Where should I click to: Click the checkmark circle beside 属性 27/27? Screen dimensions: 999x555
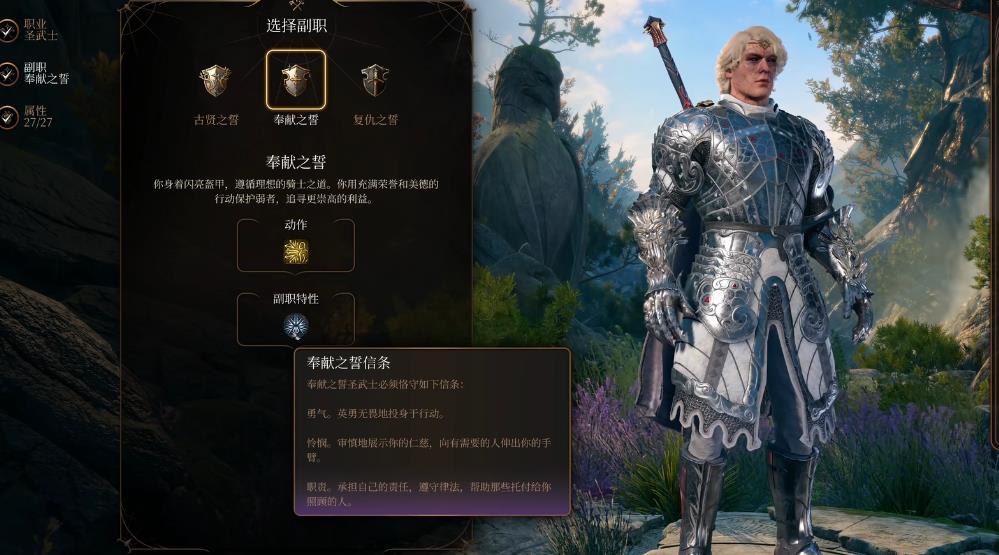[x=8, y=117]
